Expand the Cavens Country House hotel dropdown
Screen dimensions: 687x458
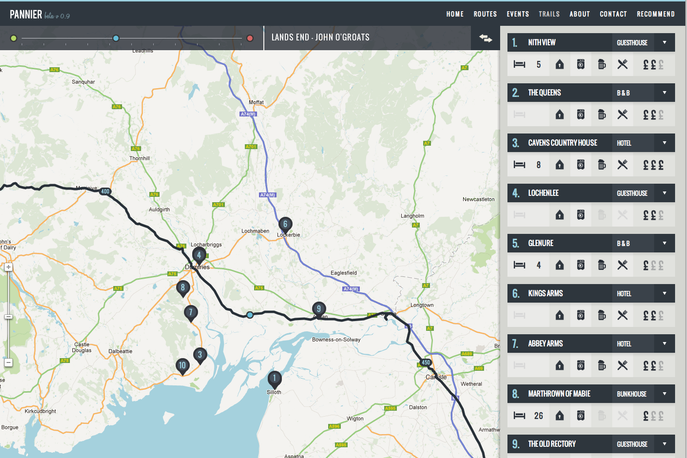[664, 143]
